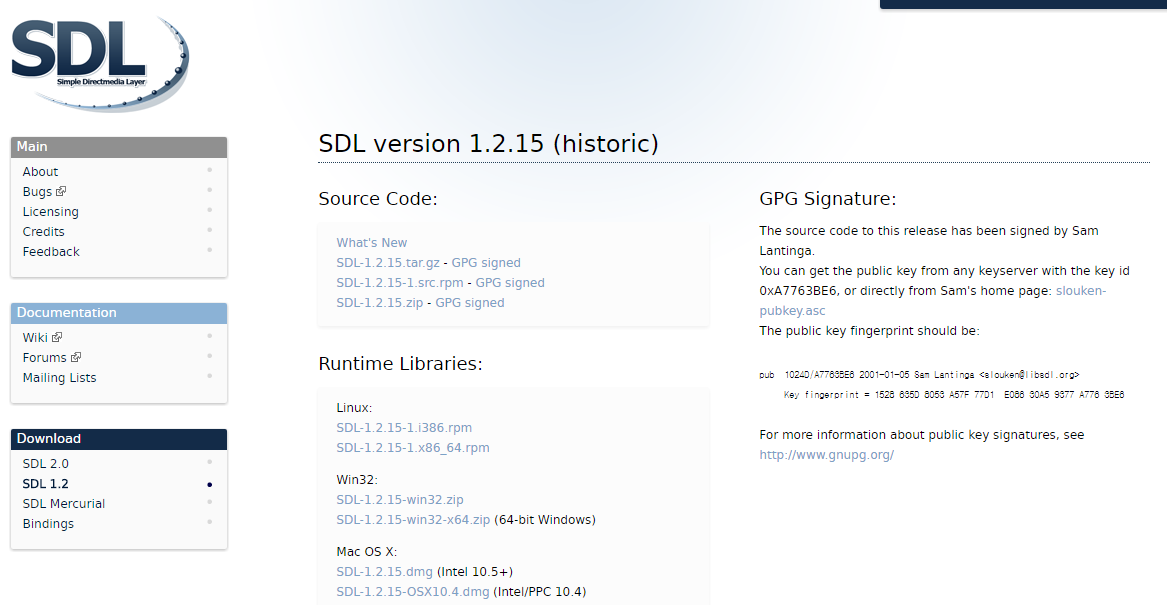The width and height of the screenshot is (1167, 605).
Task: Open GPG signed link for tar.gz
Action: [486, 263]
